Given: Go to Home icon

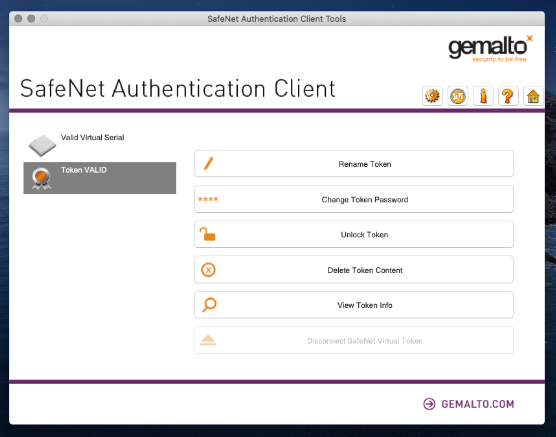Looking at the screenshot, I should [x=533, y=96].
